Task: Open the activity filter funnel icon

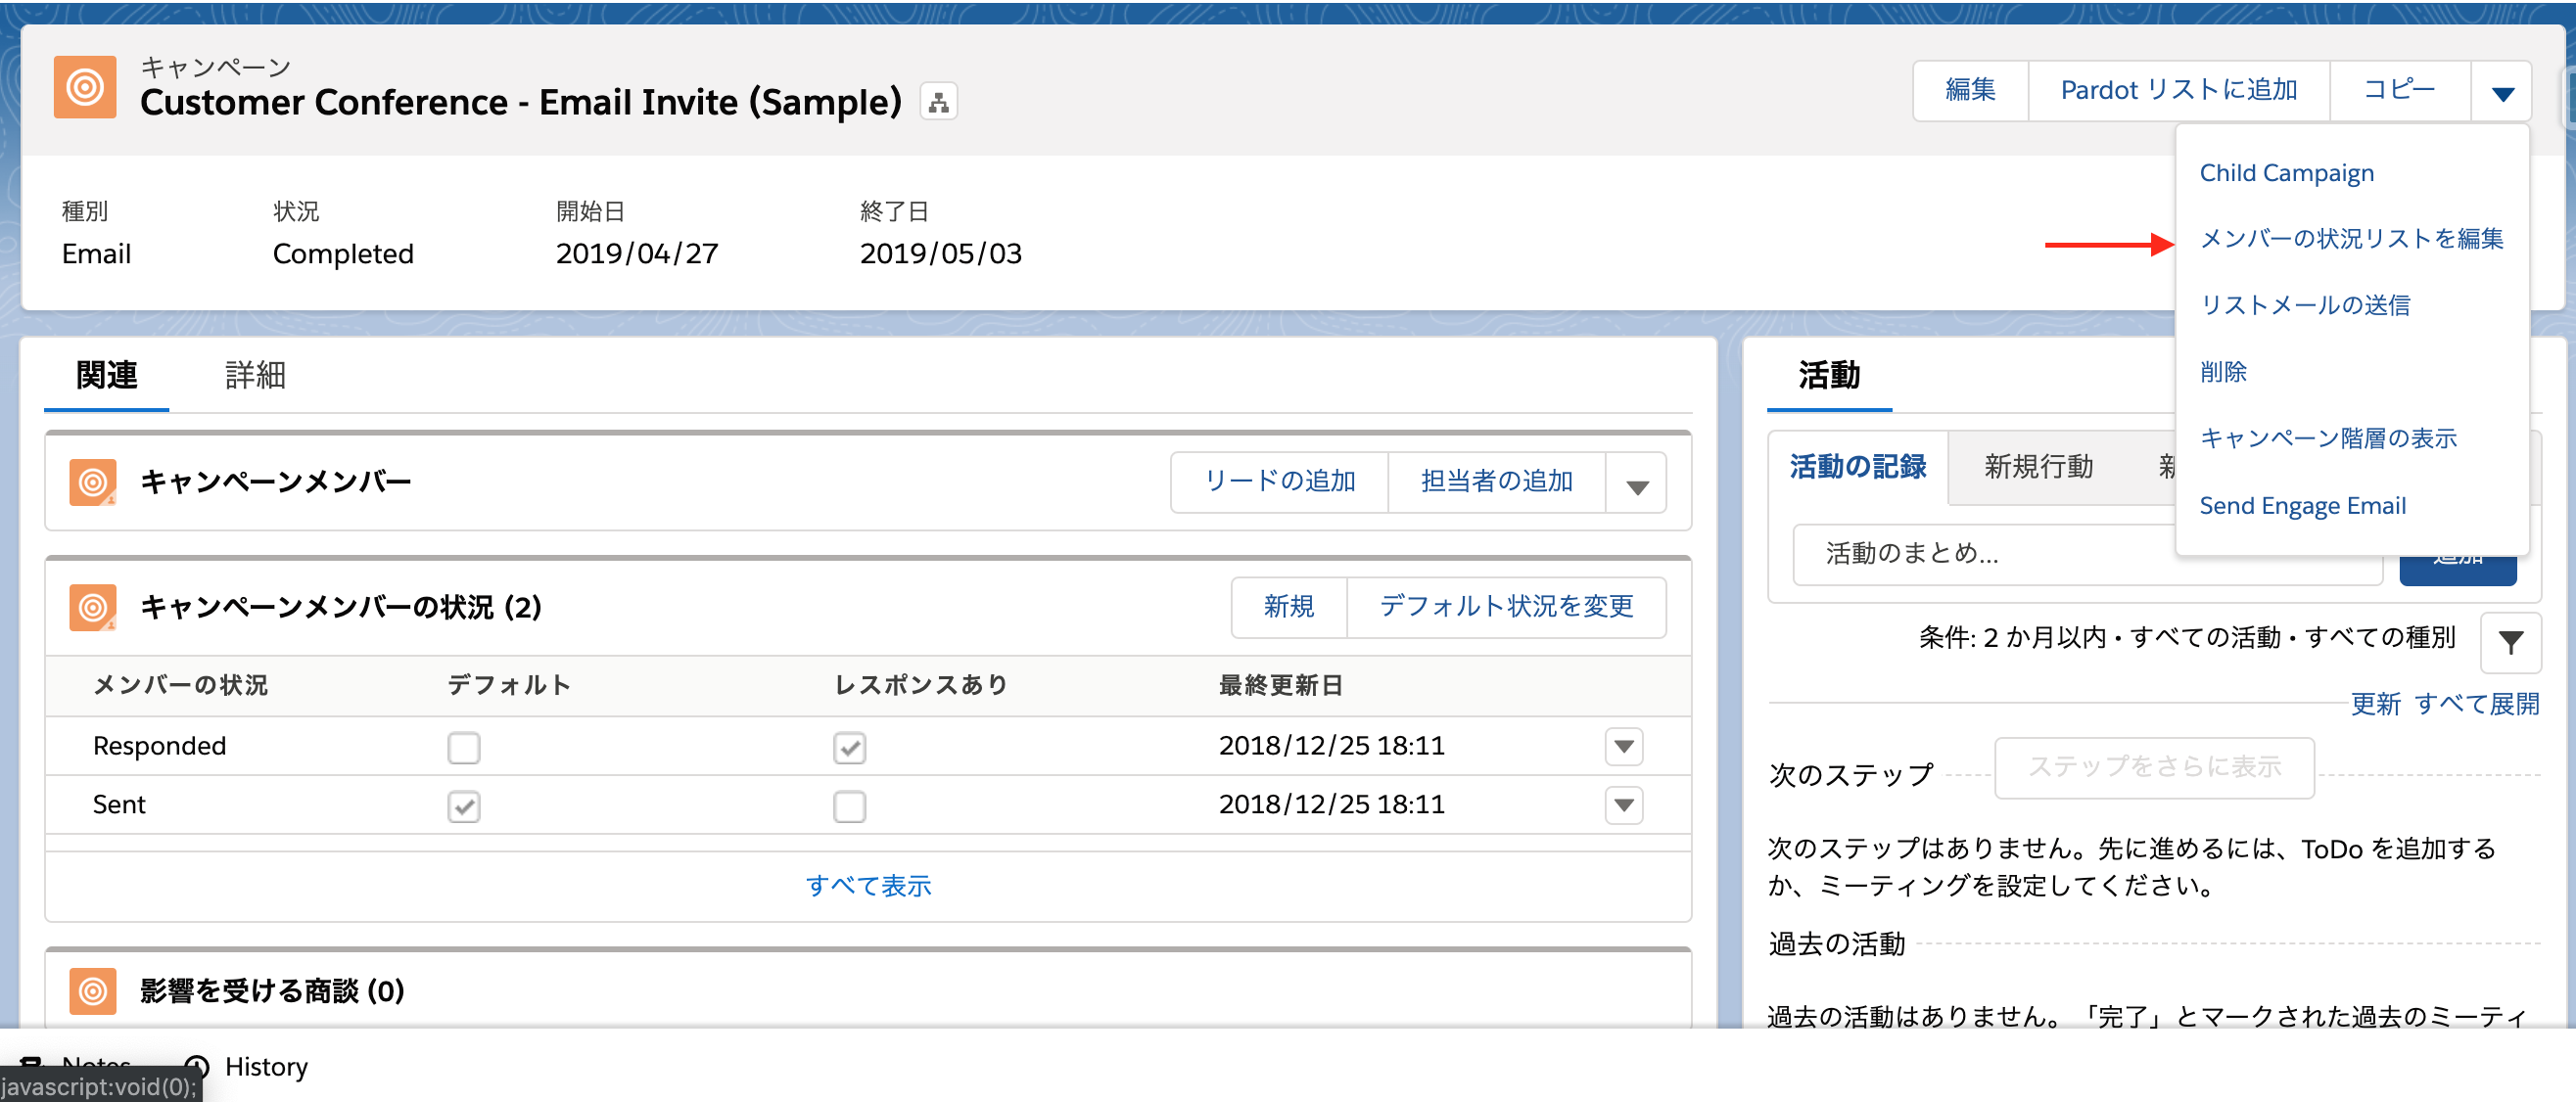Action: 2510,642
